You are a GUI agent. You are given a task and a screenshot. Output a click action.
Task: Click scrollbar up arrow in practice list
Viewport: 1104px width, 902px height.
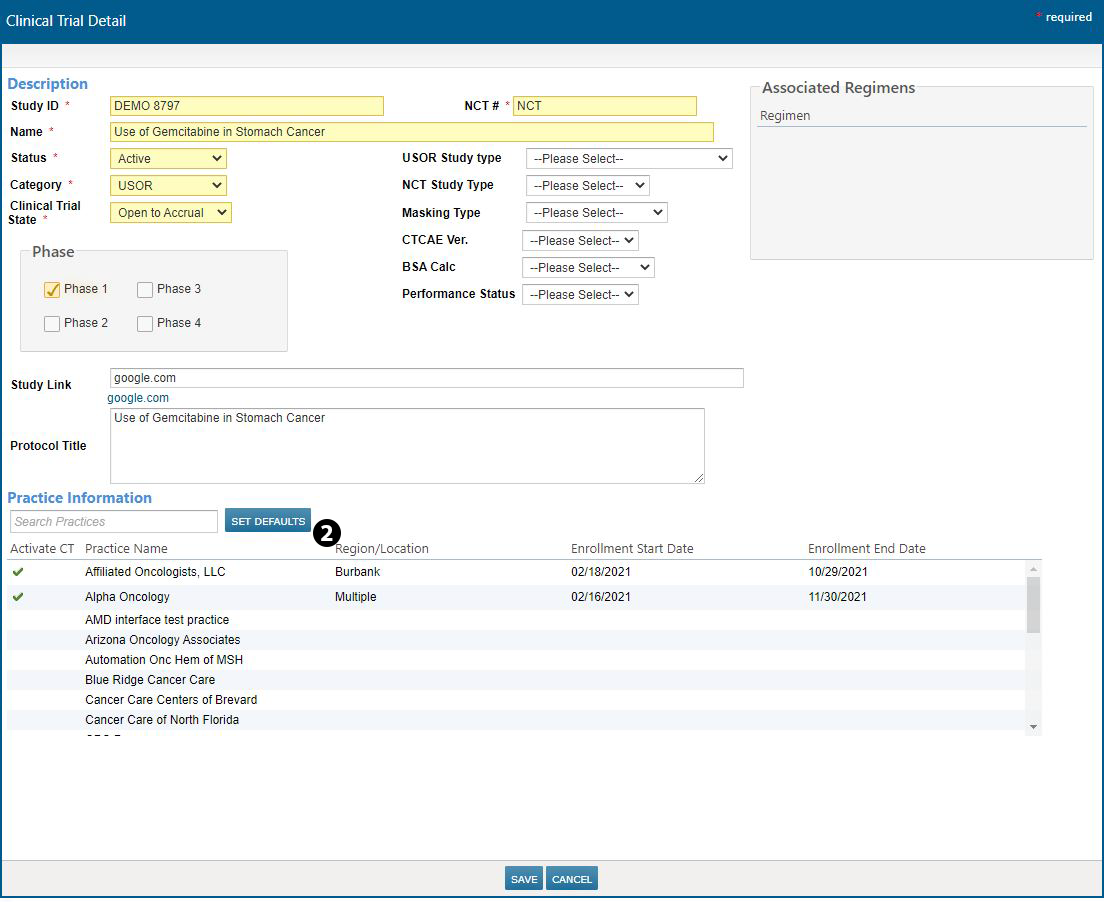click(1033, 569)
